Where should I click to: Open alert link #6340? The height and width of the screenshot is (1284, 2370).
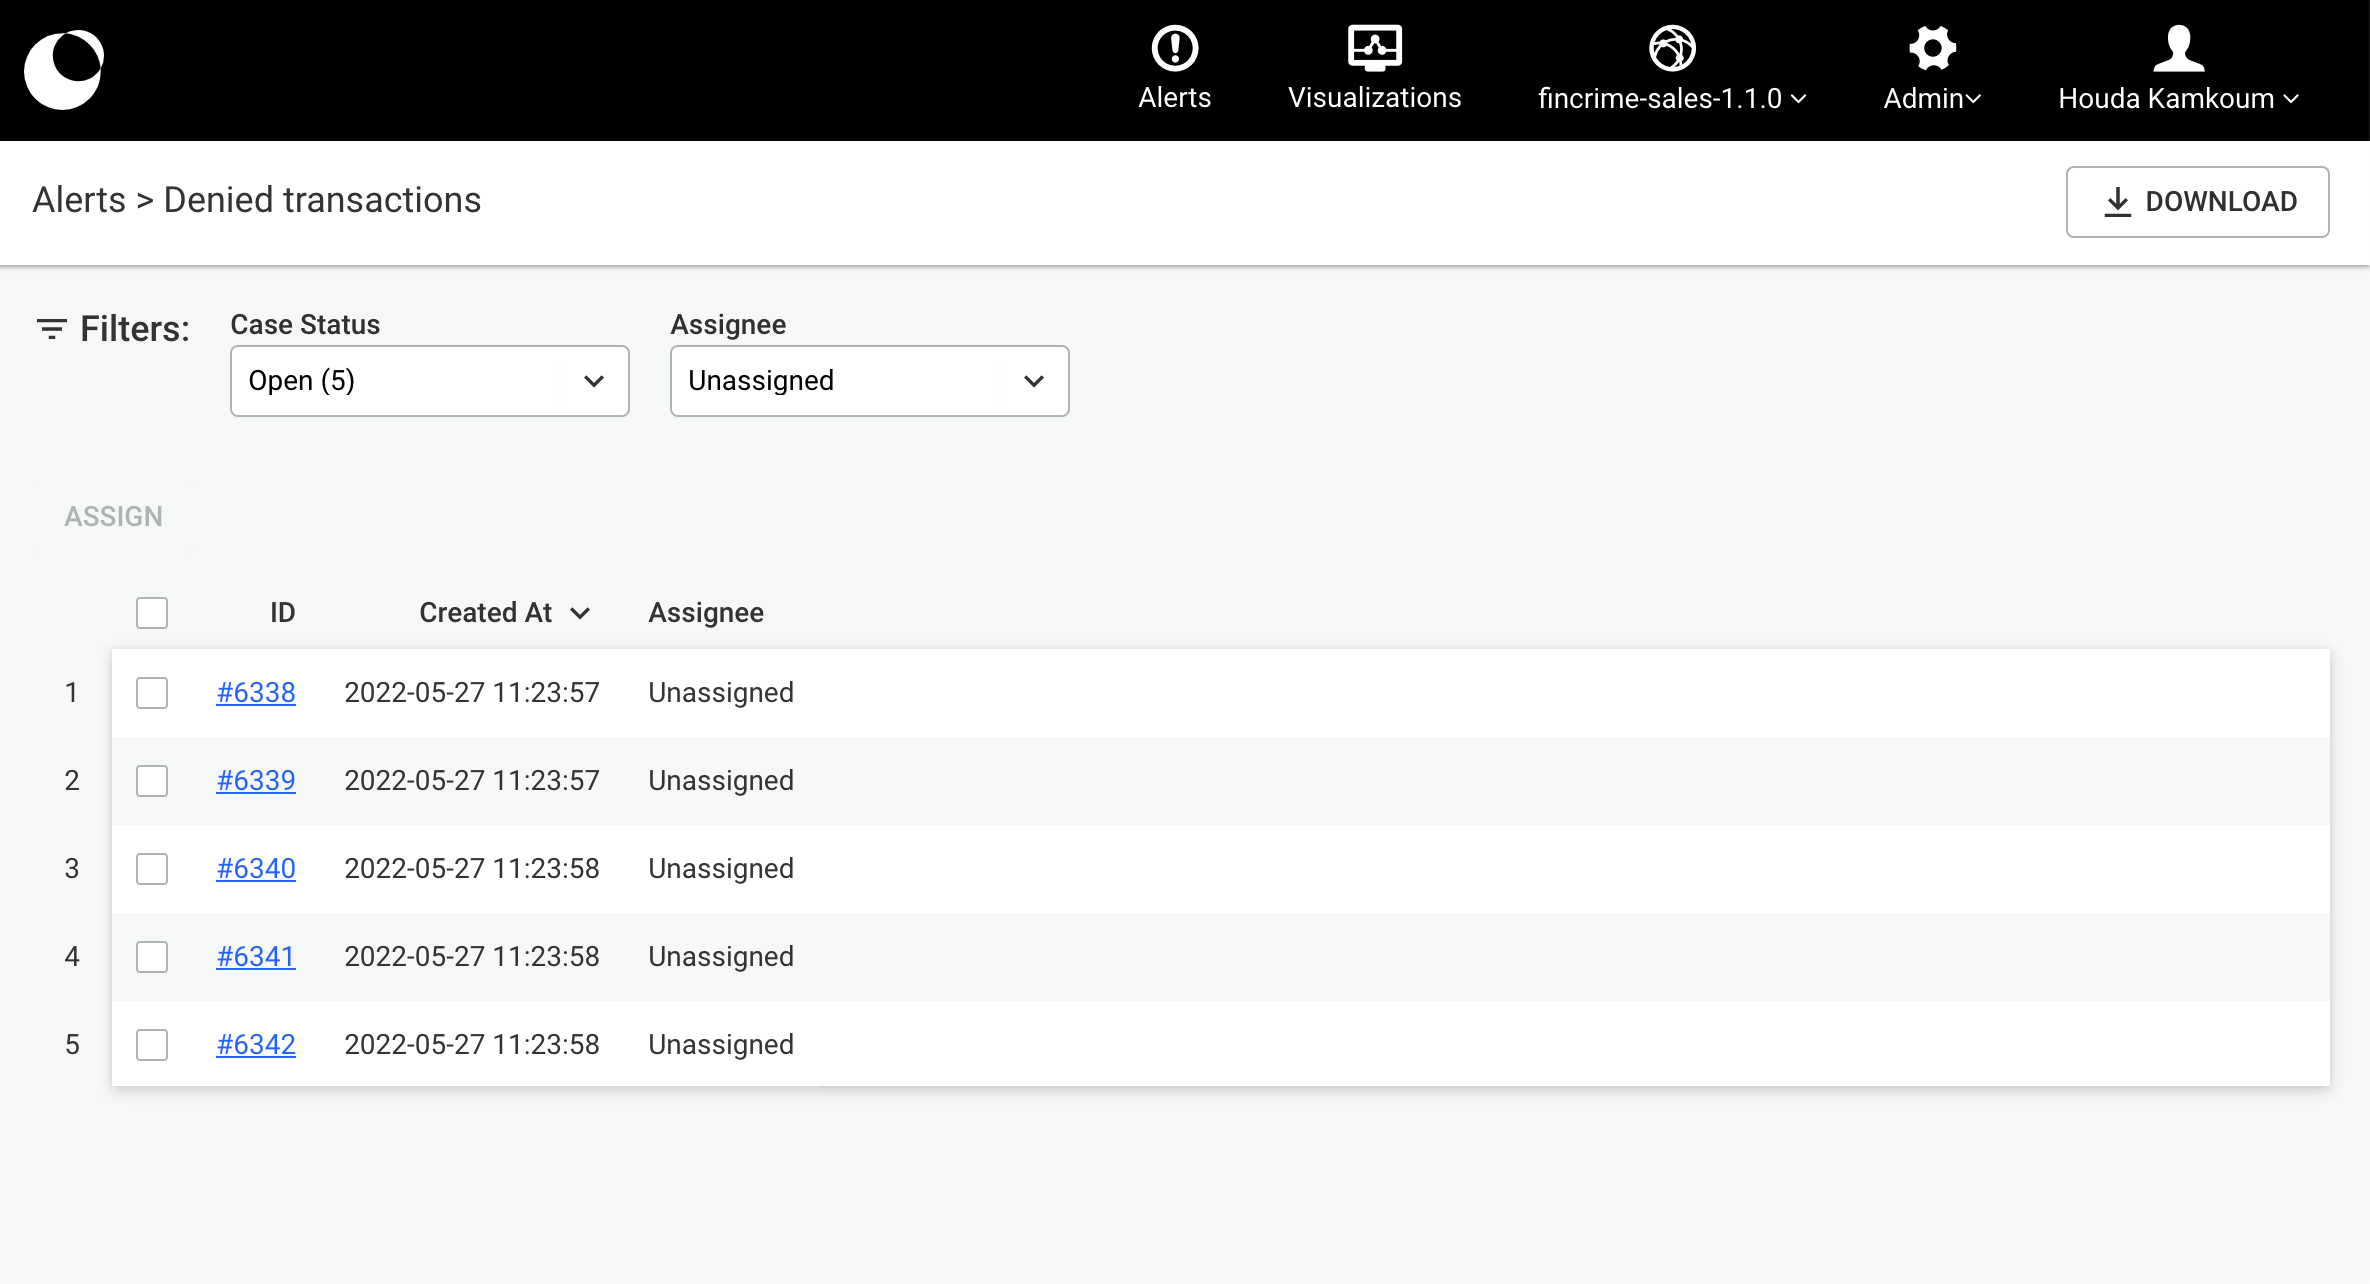click(x=256, y=868)
